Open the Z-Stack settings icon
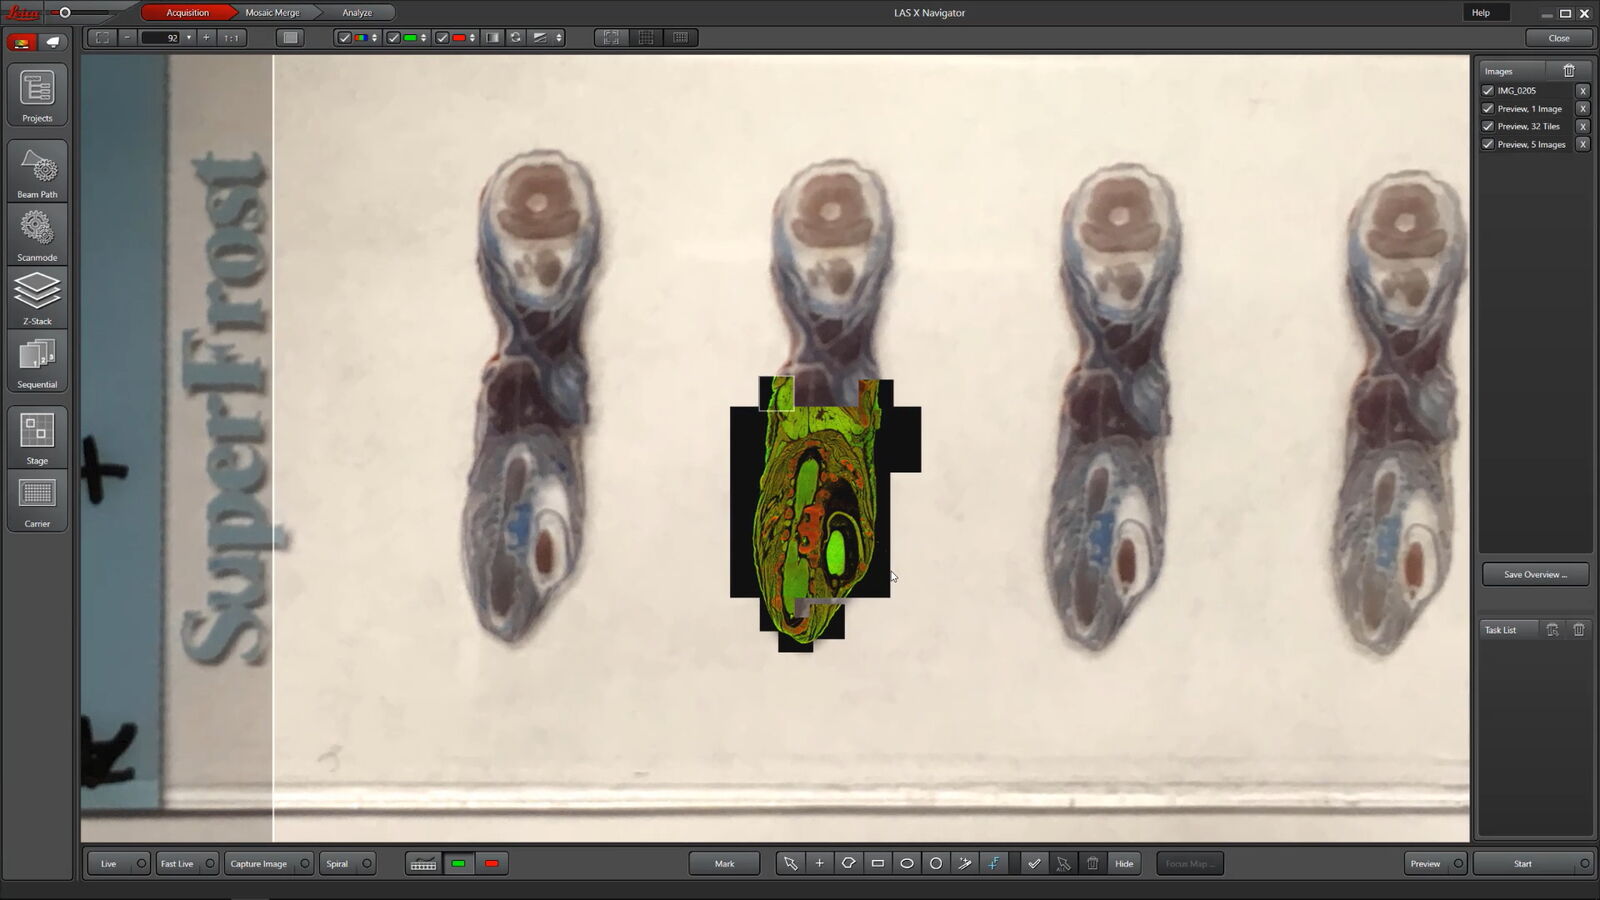1600x900 pixels. [x=37, y=297]
